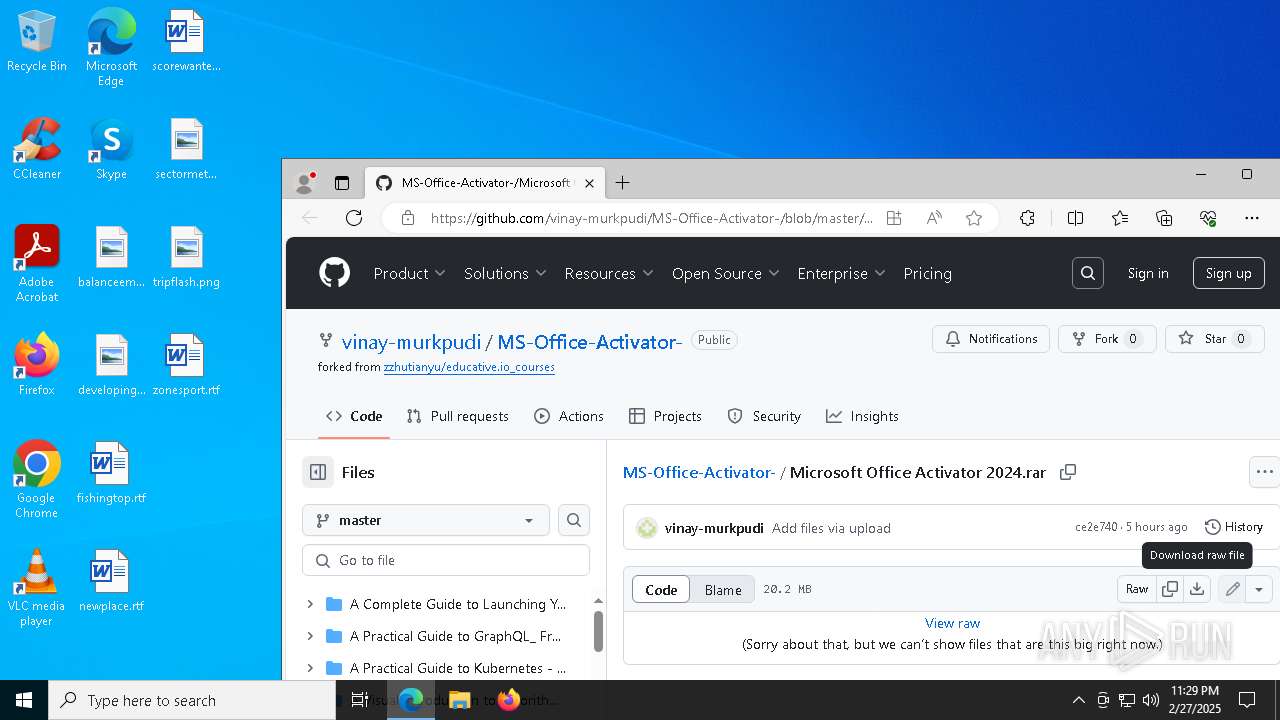Click the Pricing nav link
This screenshot has width=1280, height=720.
[927, 273]
